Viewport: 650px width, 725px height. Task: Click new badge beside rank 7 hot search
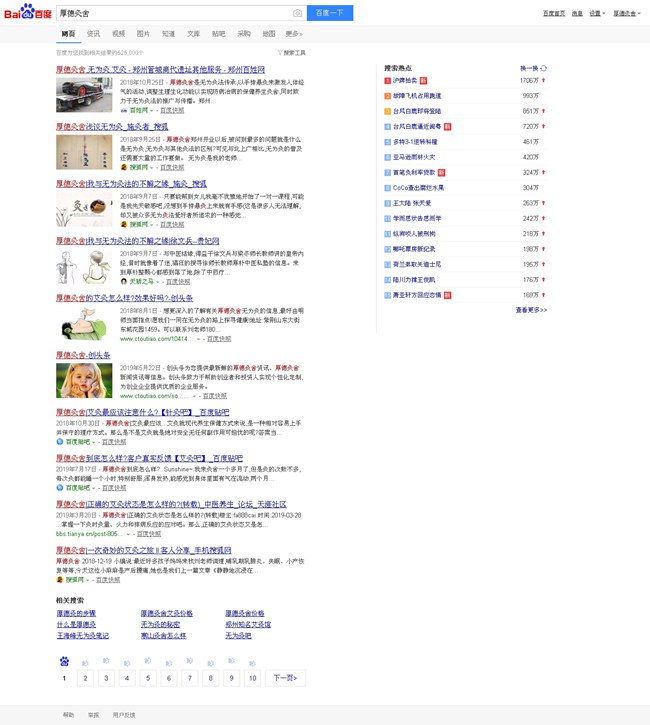[442, 172]
